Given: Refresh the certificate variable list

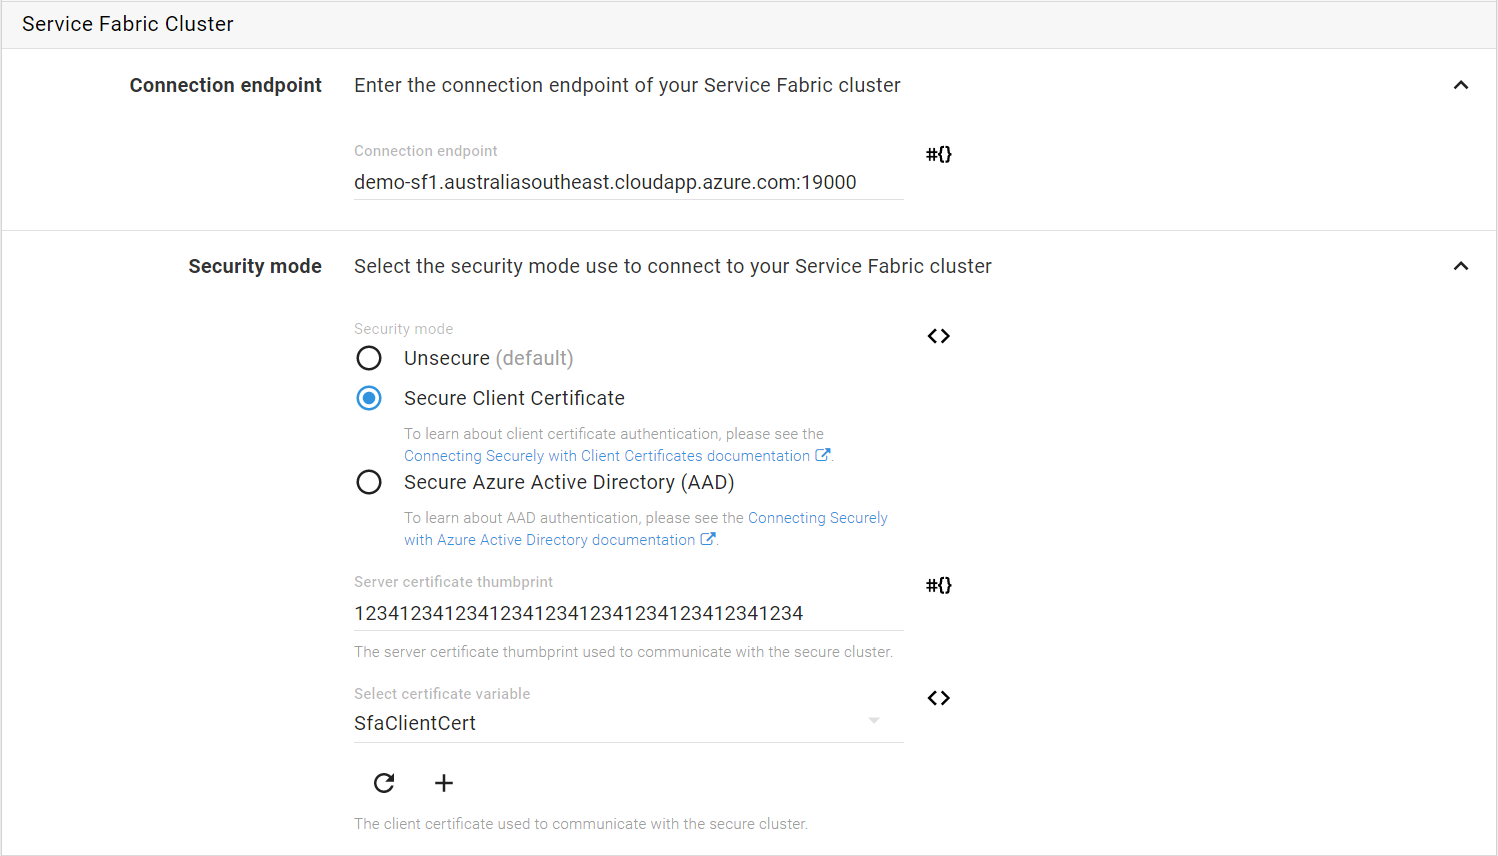Looking at the screenshot, I should coord(384,783).
